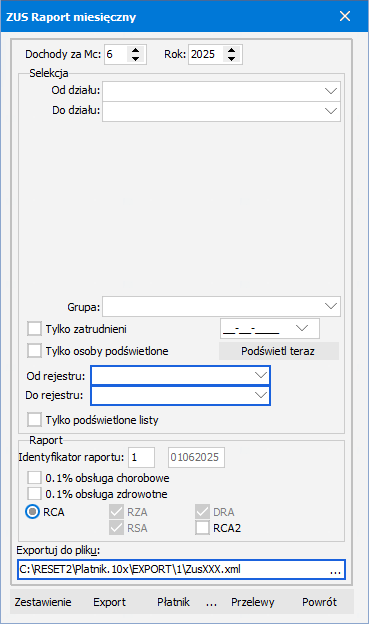
Task: Open the Do rejestru dropdown
Action: pyautogui.click(x=261, y=395)
